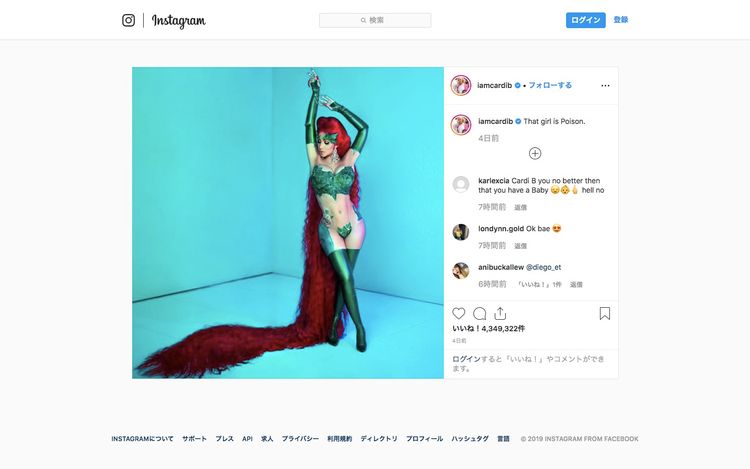The height and width of the screenshot is (469, 750).
Task: Click the フォローする follow link
Action: tap(550, 85)
